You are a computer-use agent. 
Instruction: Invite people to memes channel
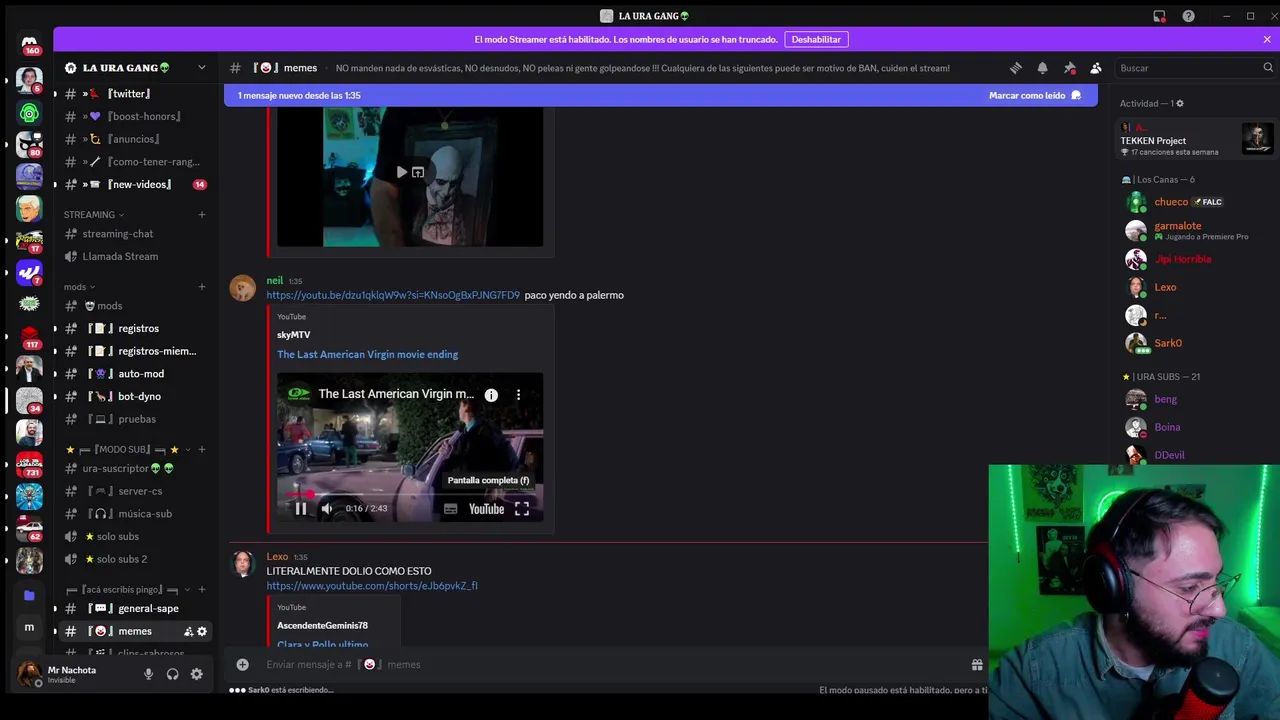pos(188,631)
